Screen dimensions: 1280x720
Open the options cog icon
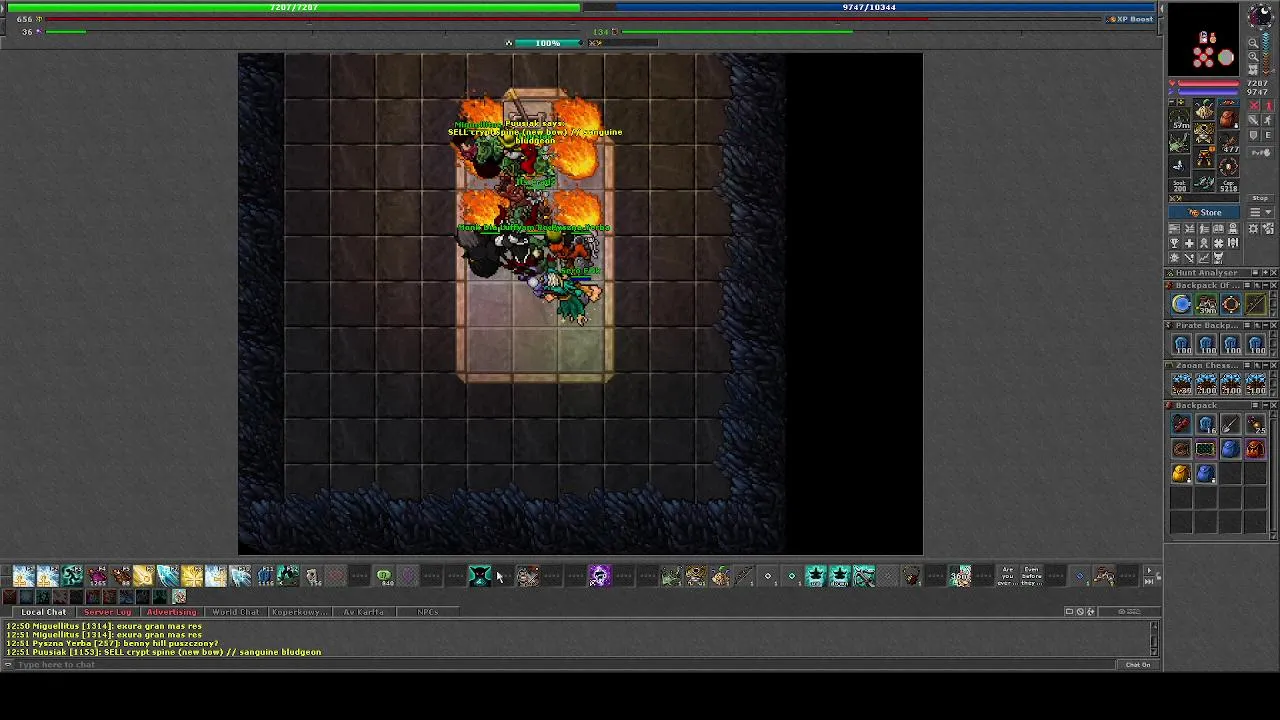click(1253, 228)
